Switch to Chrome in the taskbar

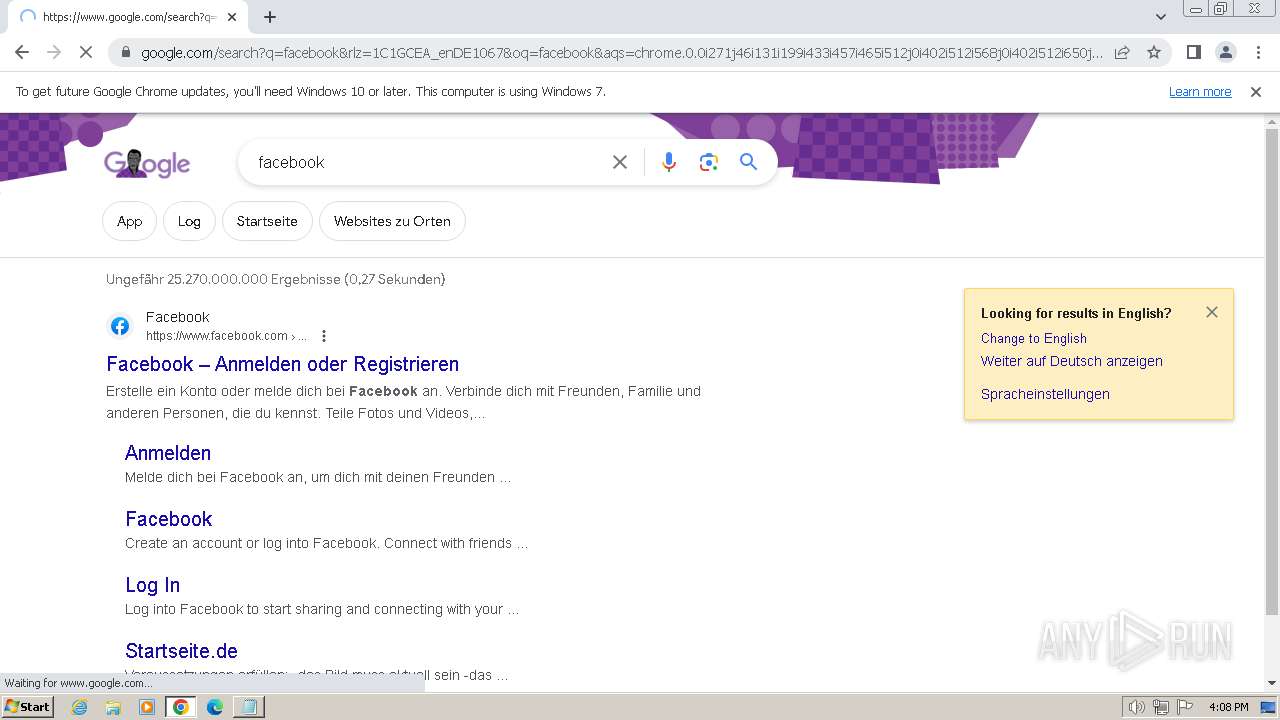180,707
